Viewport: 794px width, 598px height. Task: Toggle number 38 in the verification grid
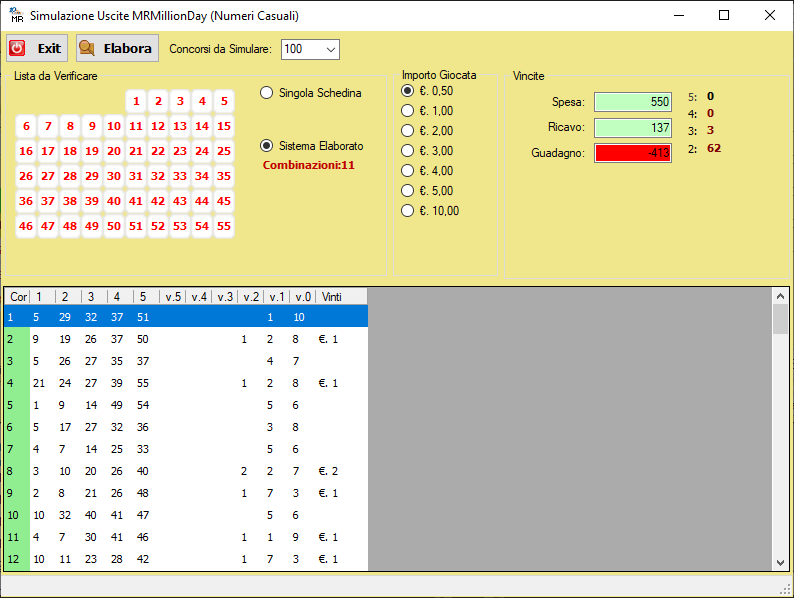pyautogui.click(x=70, y=201)
